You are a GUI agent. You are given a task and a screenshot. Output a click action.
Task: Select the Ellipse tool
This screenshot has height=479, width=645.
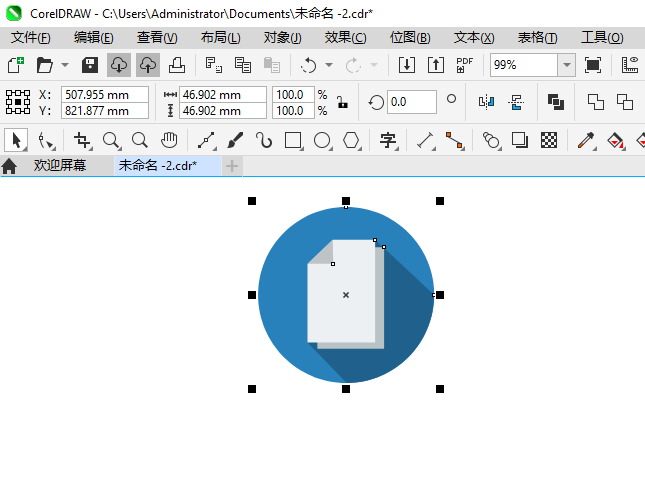point(322,140)
